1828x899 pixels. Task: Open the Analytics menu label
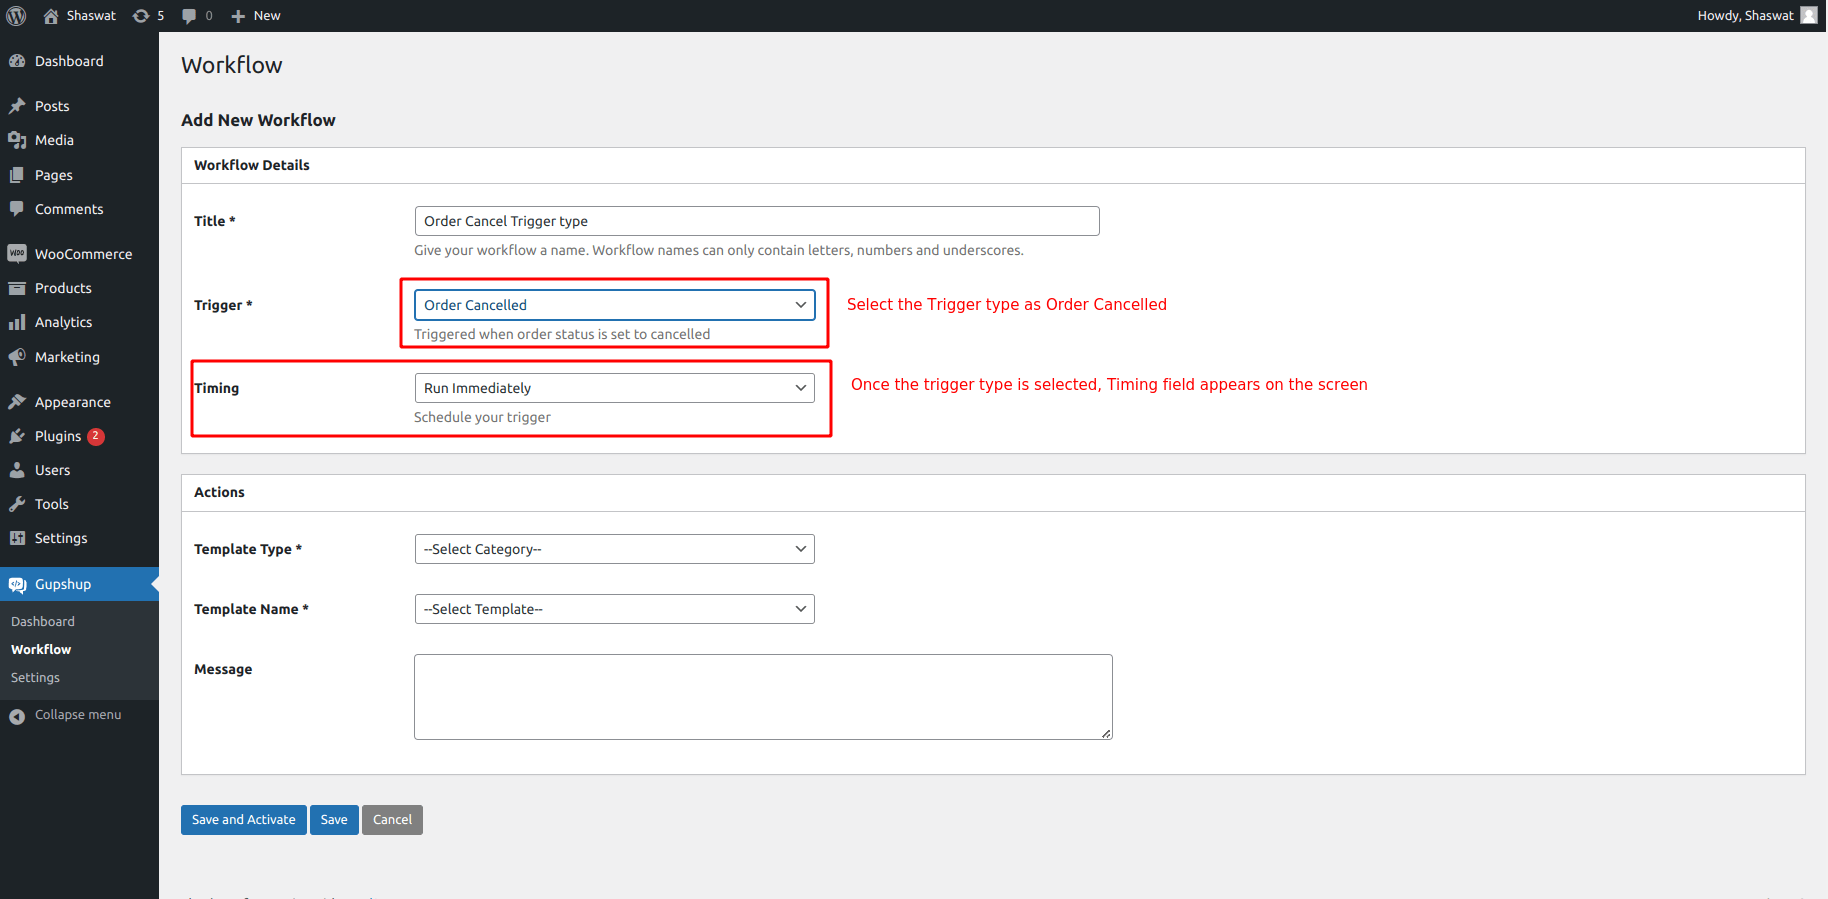pos(63,322)
